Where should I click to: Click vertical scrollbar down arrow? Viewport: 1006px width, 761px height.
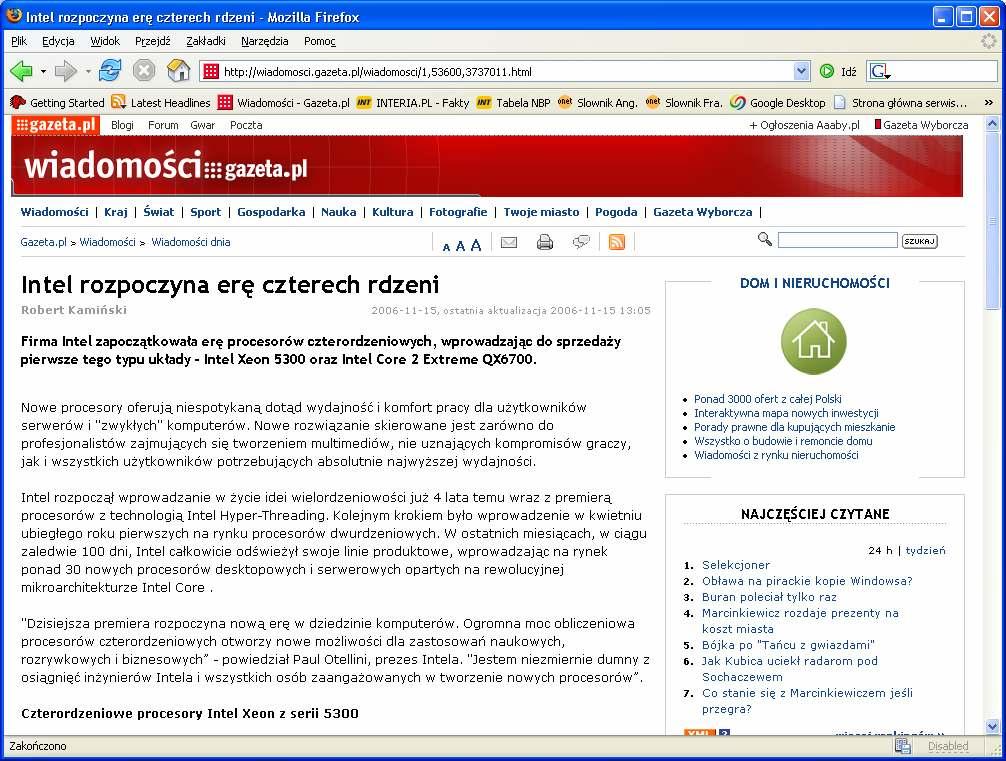click(x=993, y=727)
